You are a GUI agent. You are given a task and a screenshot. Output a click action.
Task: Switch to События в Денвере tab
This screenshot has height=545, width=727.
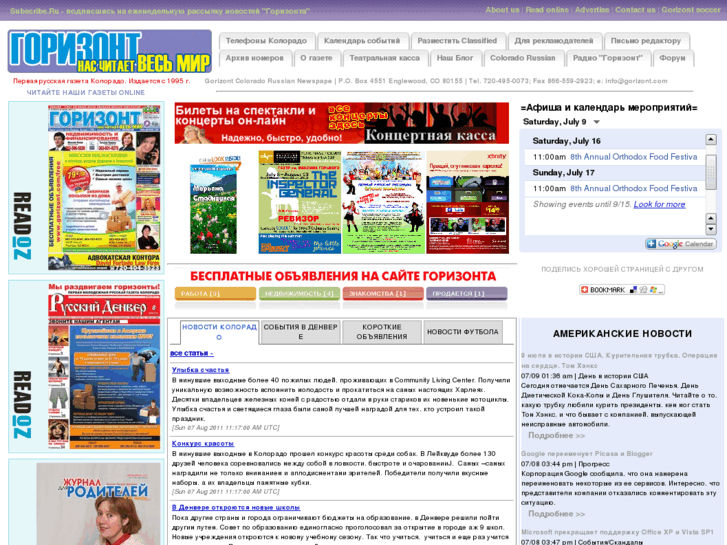coord(300,332)
